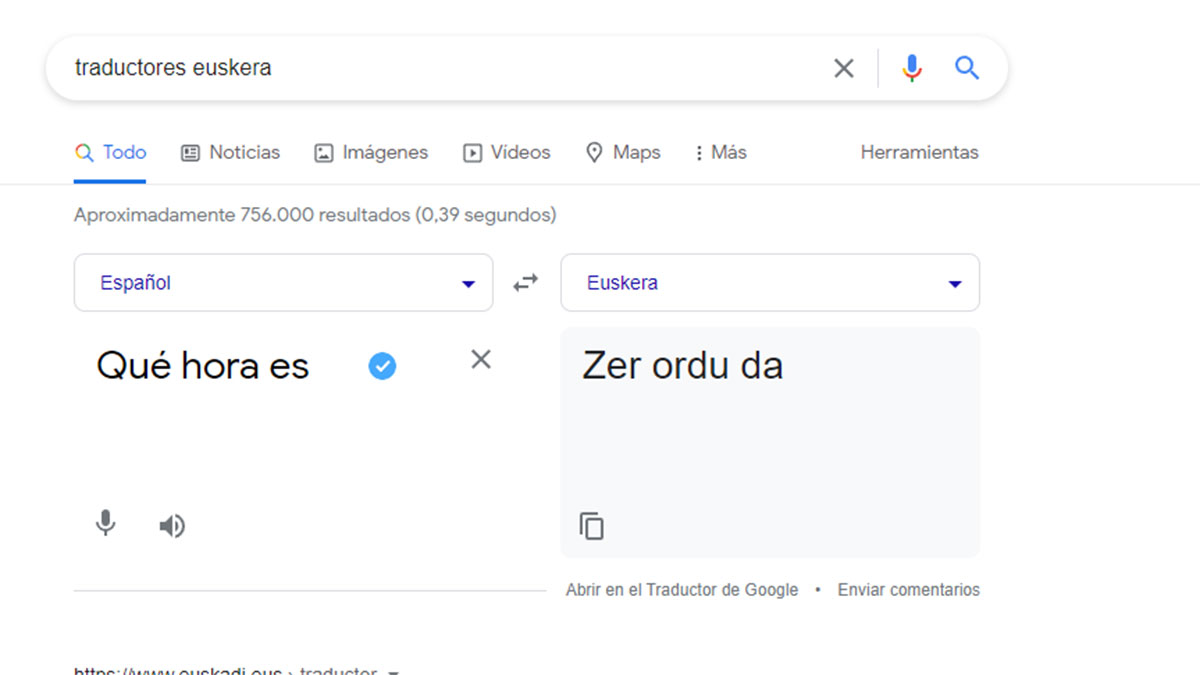1200x675 pixels.
Task: Open Abrir en el Traductor de Google
Action: click(x=682, y=590)
